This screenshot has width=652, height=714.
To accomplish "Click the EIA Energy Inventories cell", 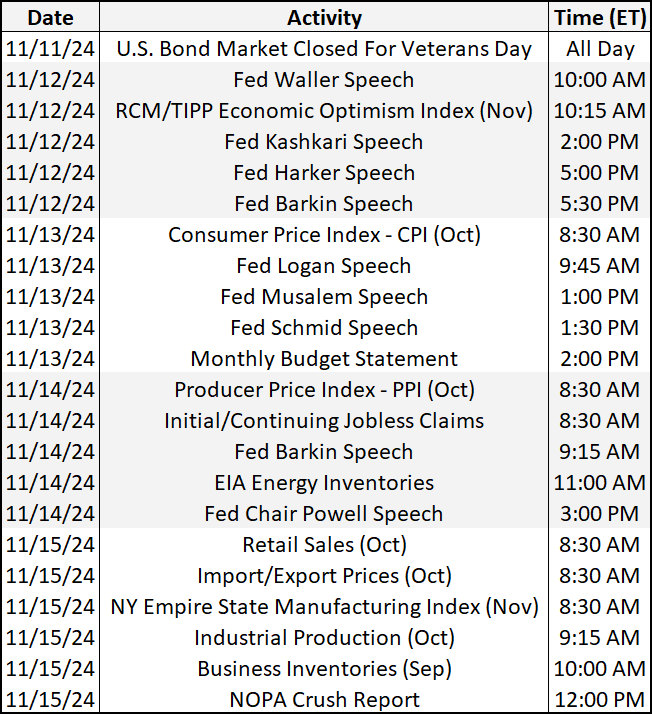I will 324,483.
